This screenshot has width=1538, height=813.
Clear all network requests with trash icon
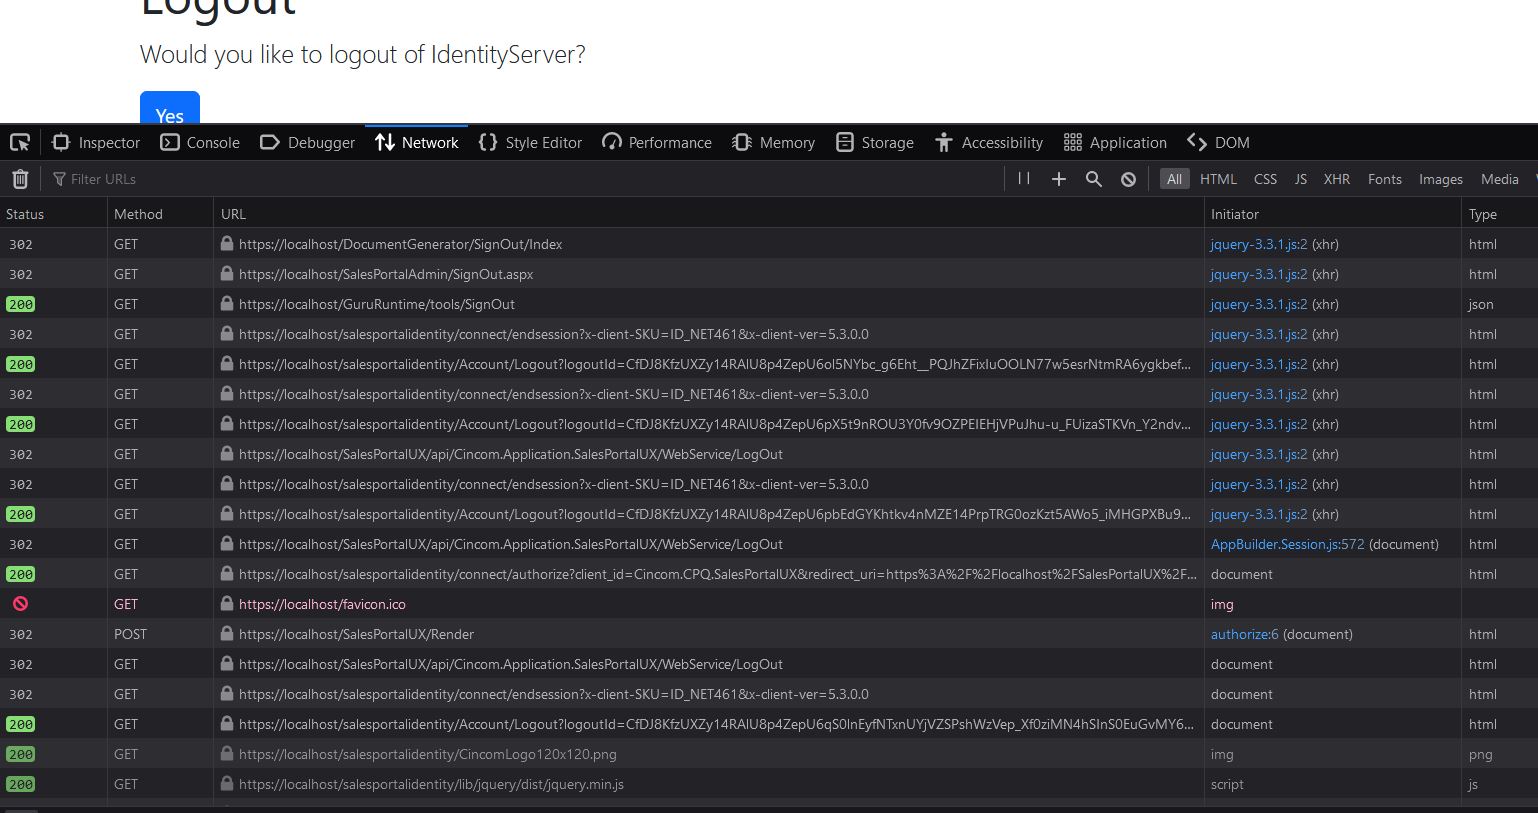(19, 178)
